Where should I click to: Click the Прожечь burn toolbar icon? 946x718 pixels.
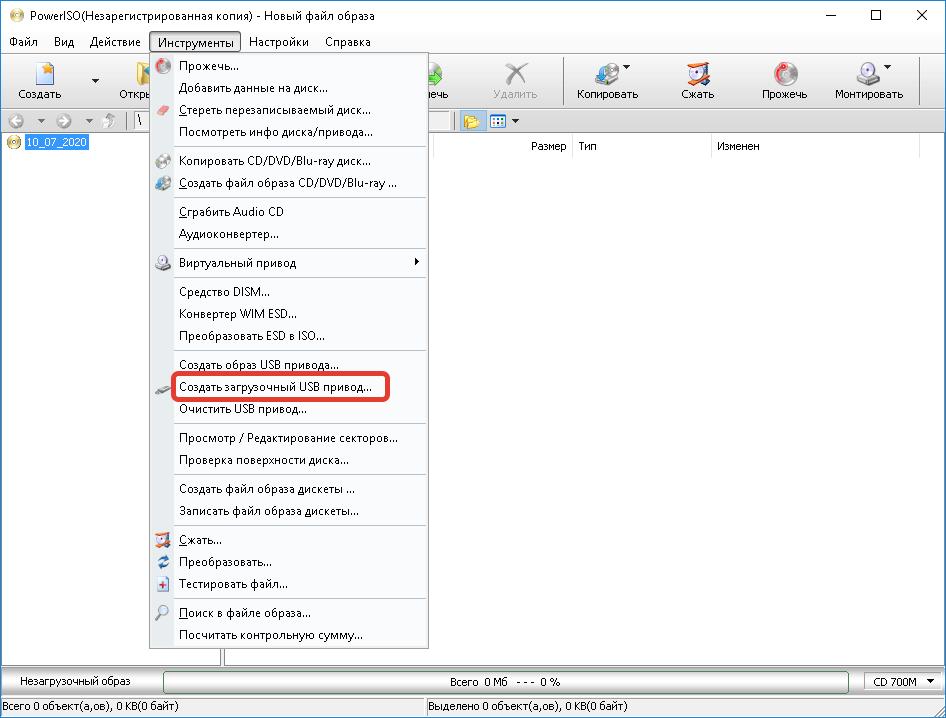[x=785, y=74]
